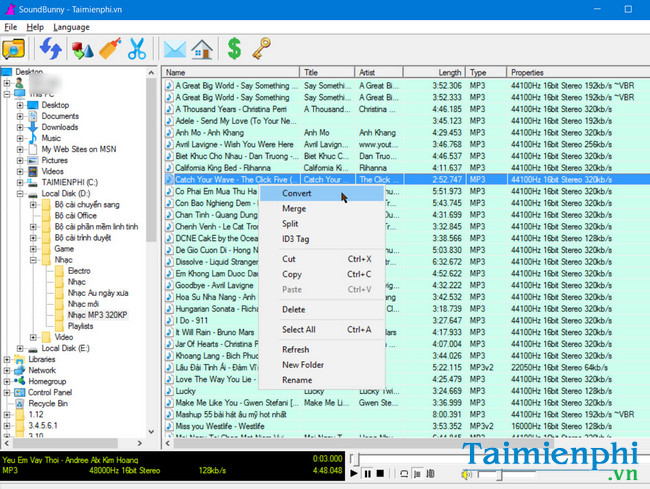Open the File menu
Viewport: 650px width, 489px height.
[10, 27]
